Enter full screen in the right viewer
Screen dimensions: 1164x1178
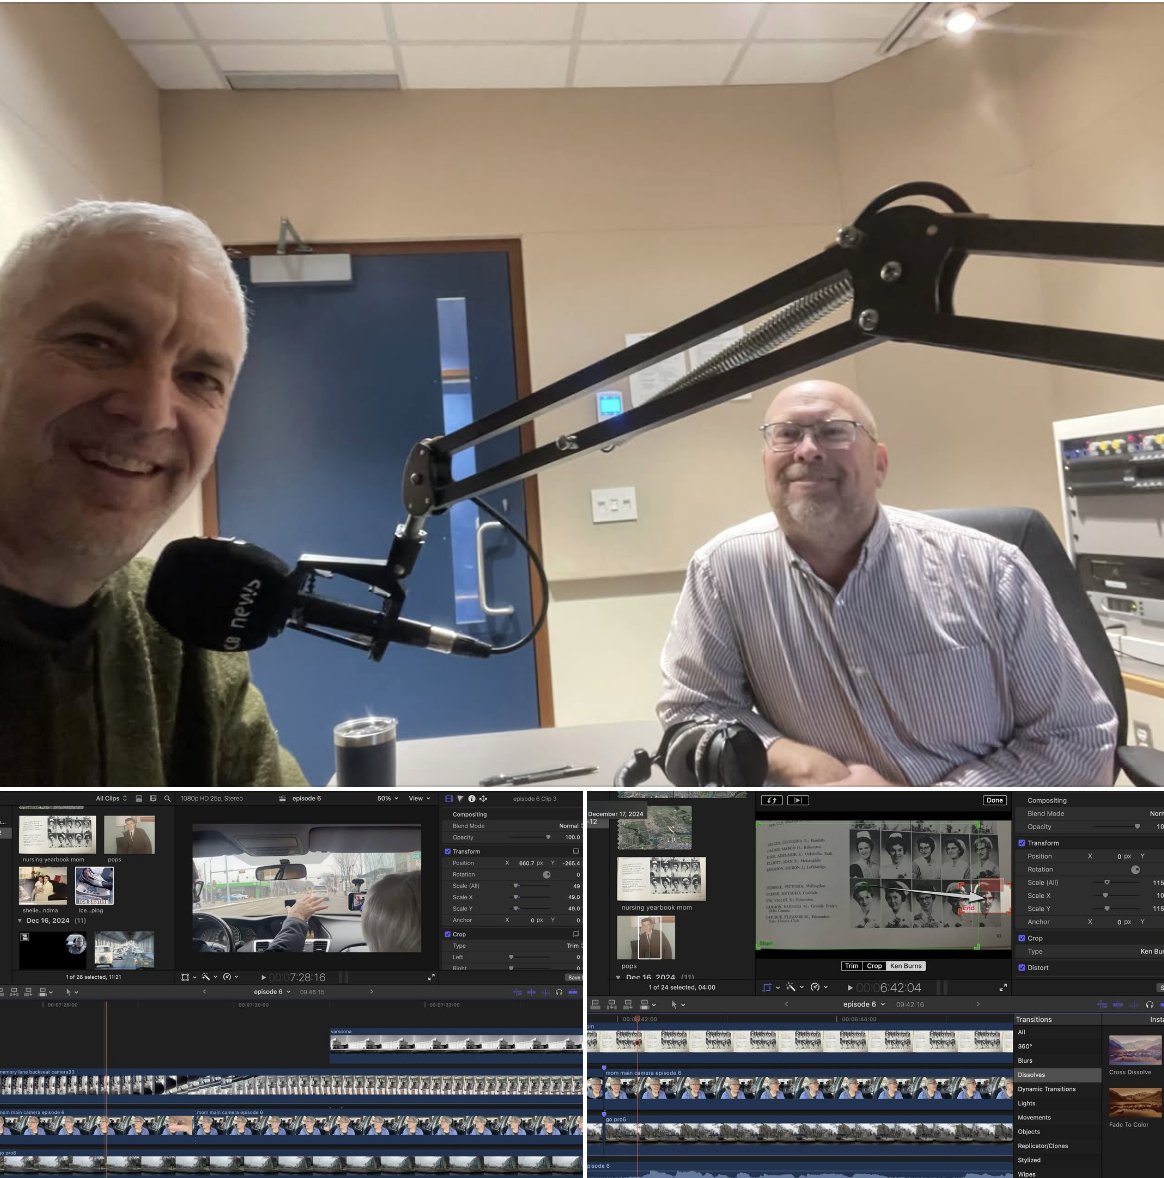point(1003,988)
